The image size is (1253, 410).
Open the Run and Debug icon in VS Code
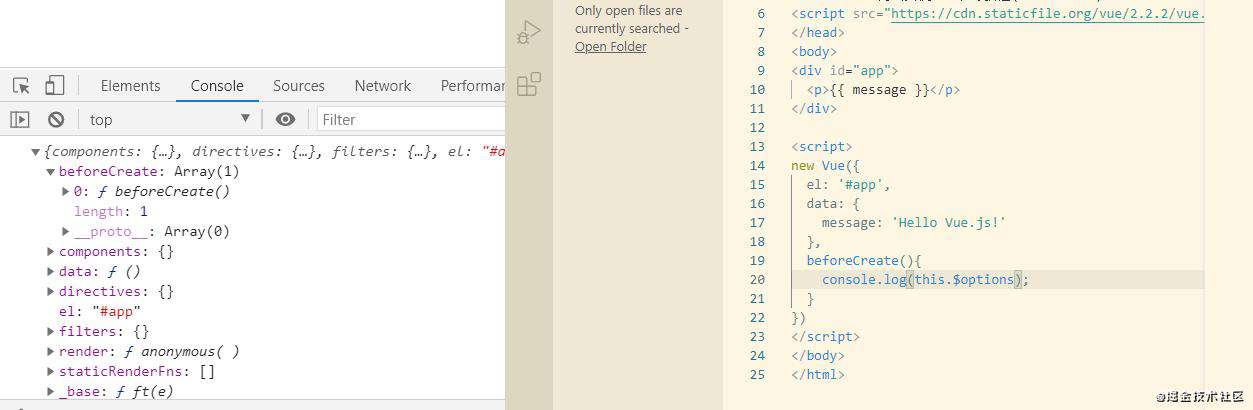tap(529, 33)
